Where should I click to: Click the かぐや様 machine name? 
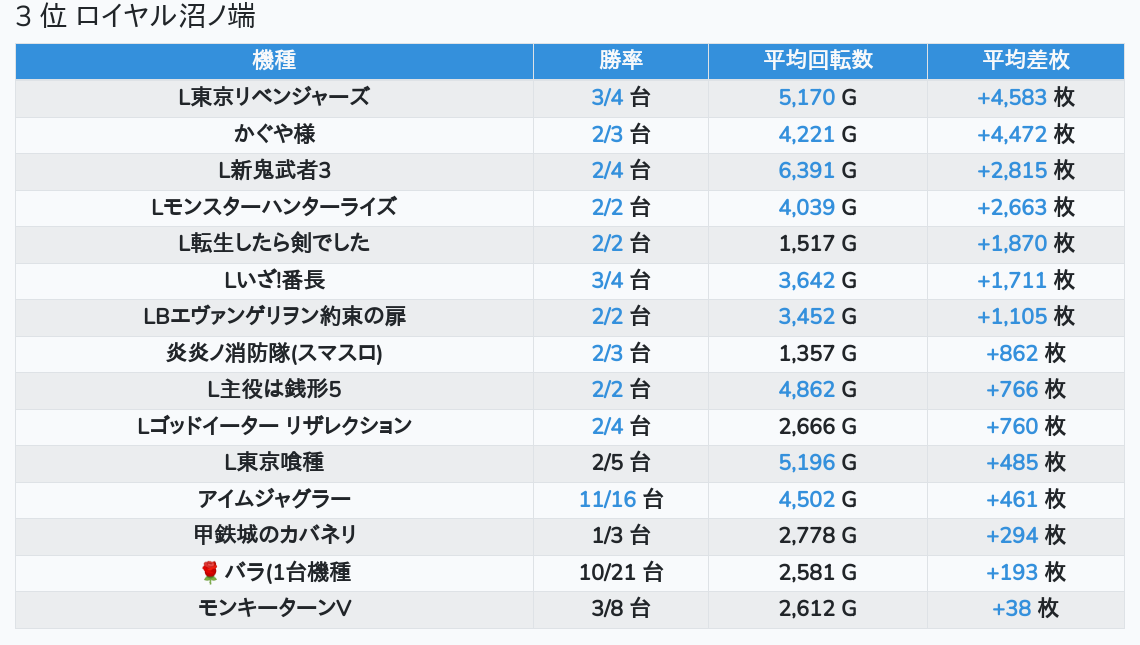click(274, 134)
